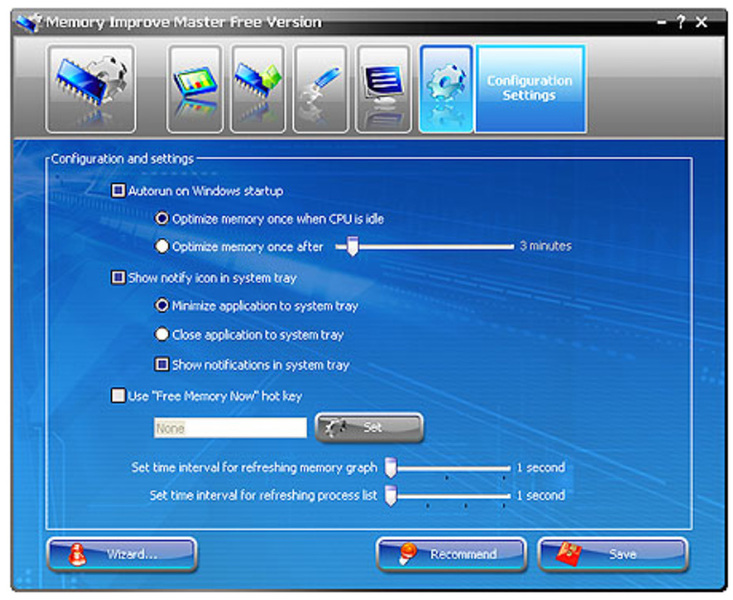Click the question mark help button
This screenshot has width=733, height=600.
coord(681,22)
